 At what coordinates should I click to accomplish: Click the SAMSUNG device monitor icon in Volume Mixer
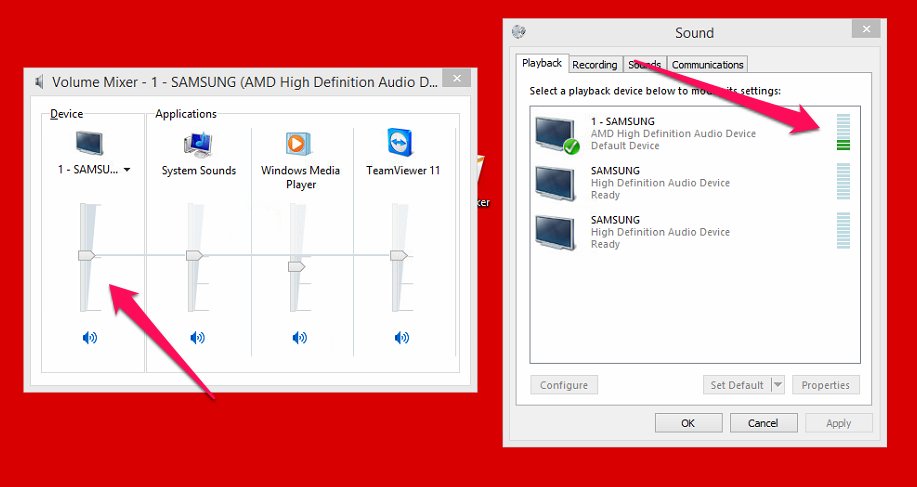(89, 143)
